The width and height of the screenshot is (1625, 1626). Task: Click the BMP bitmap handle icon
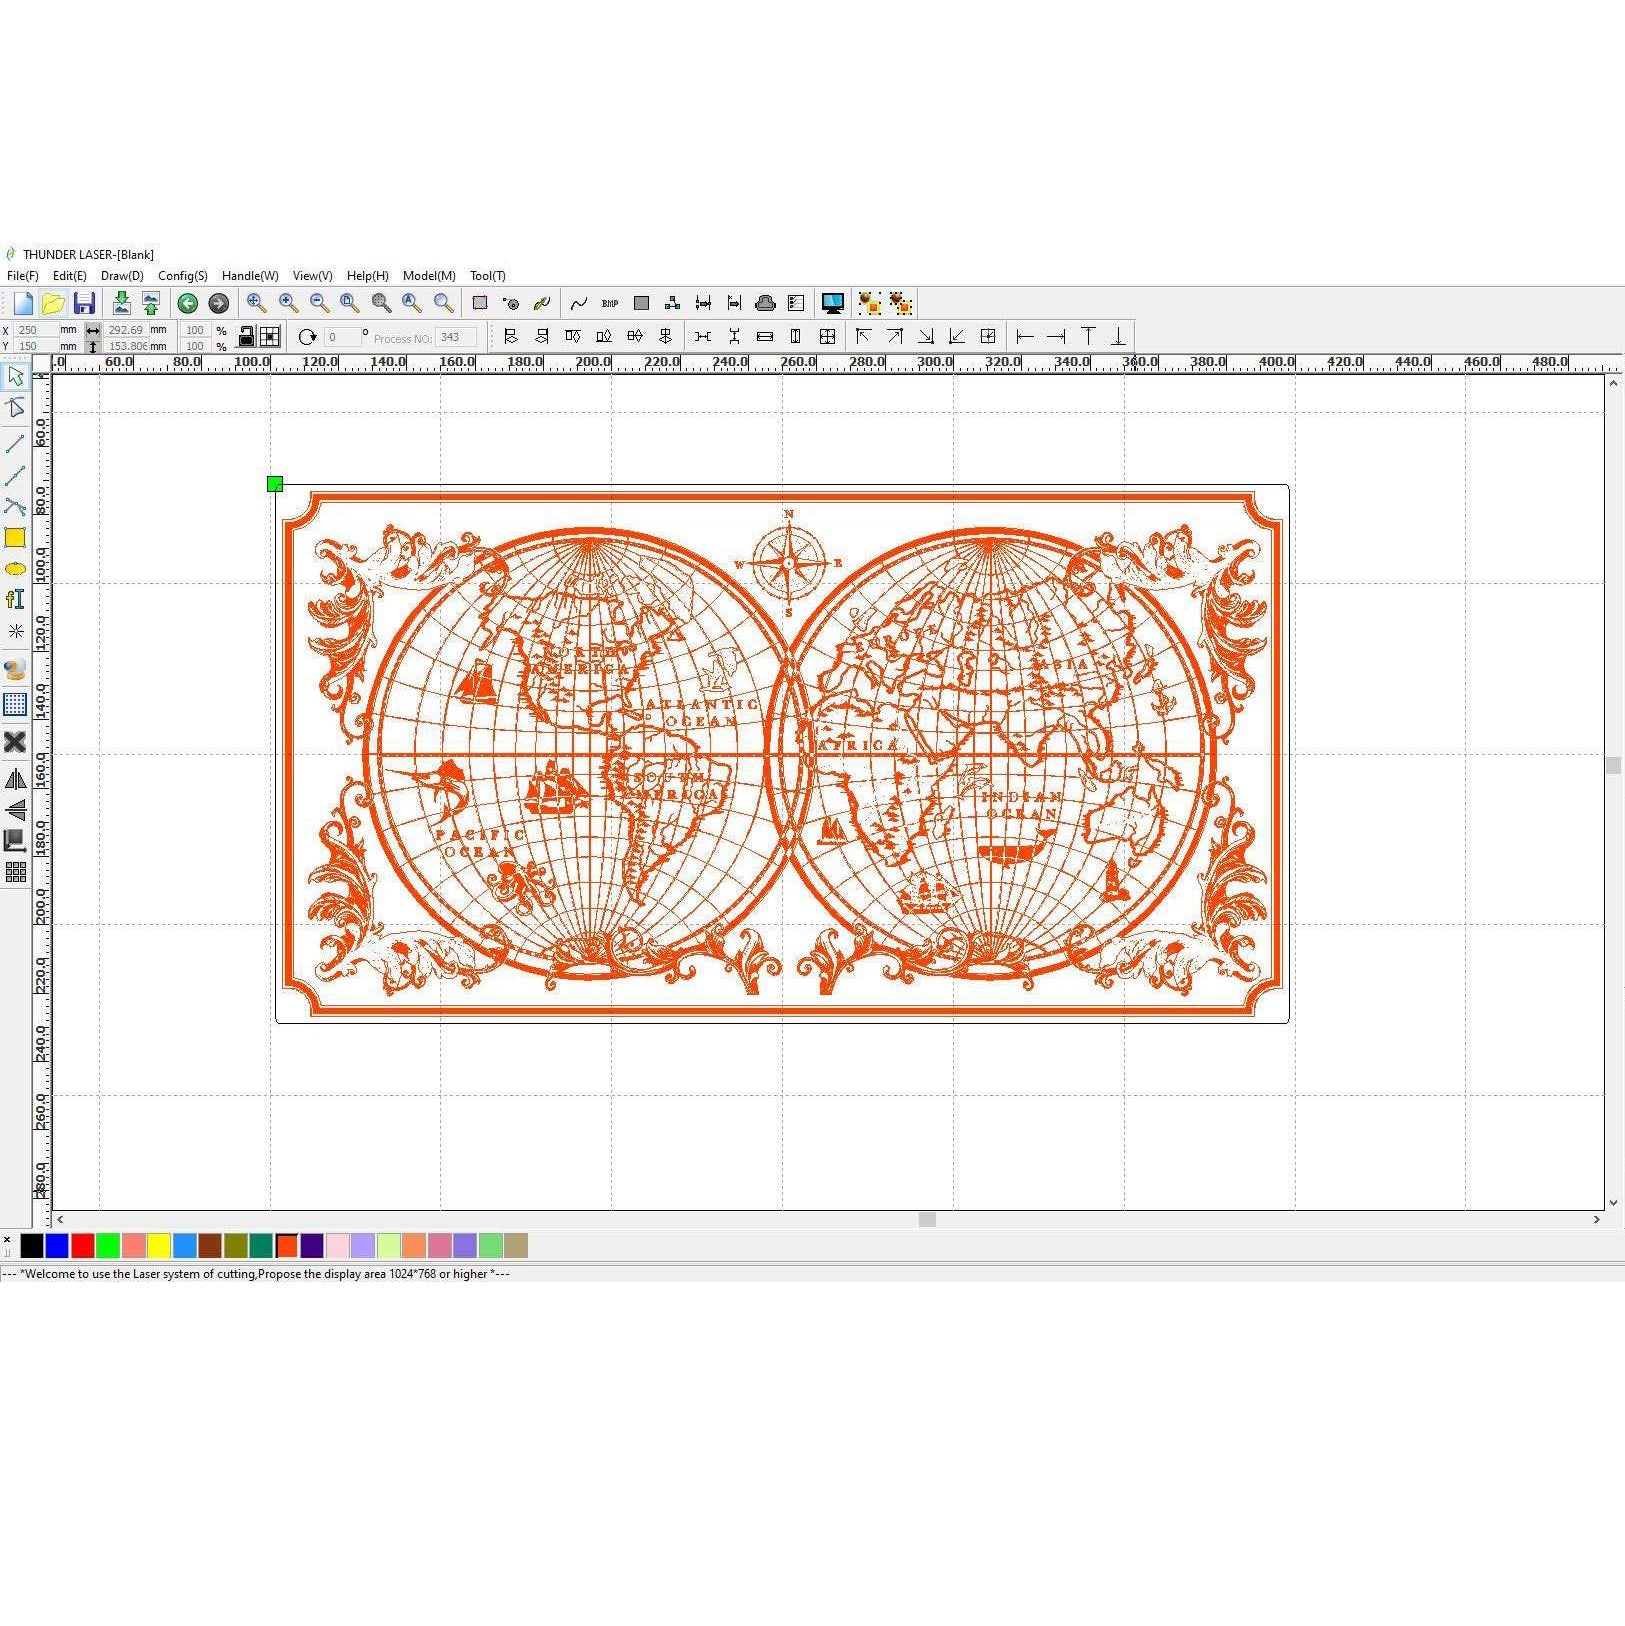(610, 303)
